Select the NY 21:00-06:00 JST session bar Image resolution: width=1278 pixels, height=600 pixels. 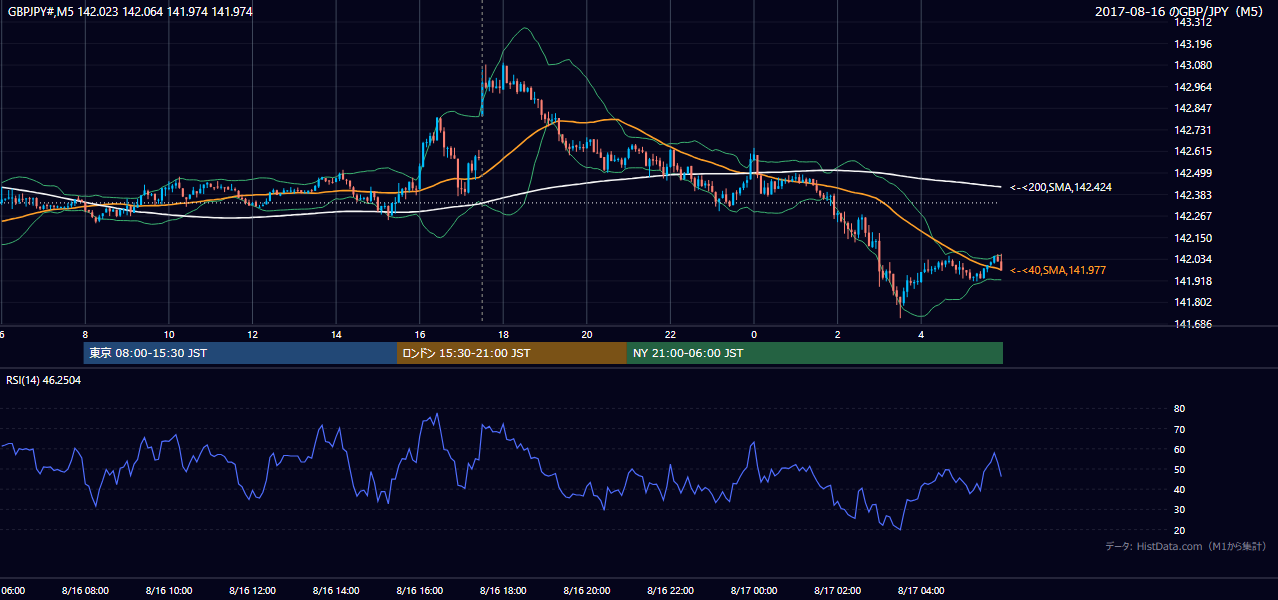pos(815,353)
